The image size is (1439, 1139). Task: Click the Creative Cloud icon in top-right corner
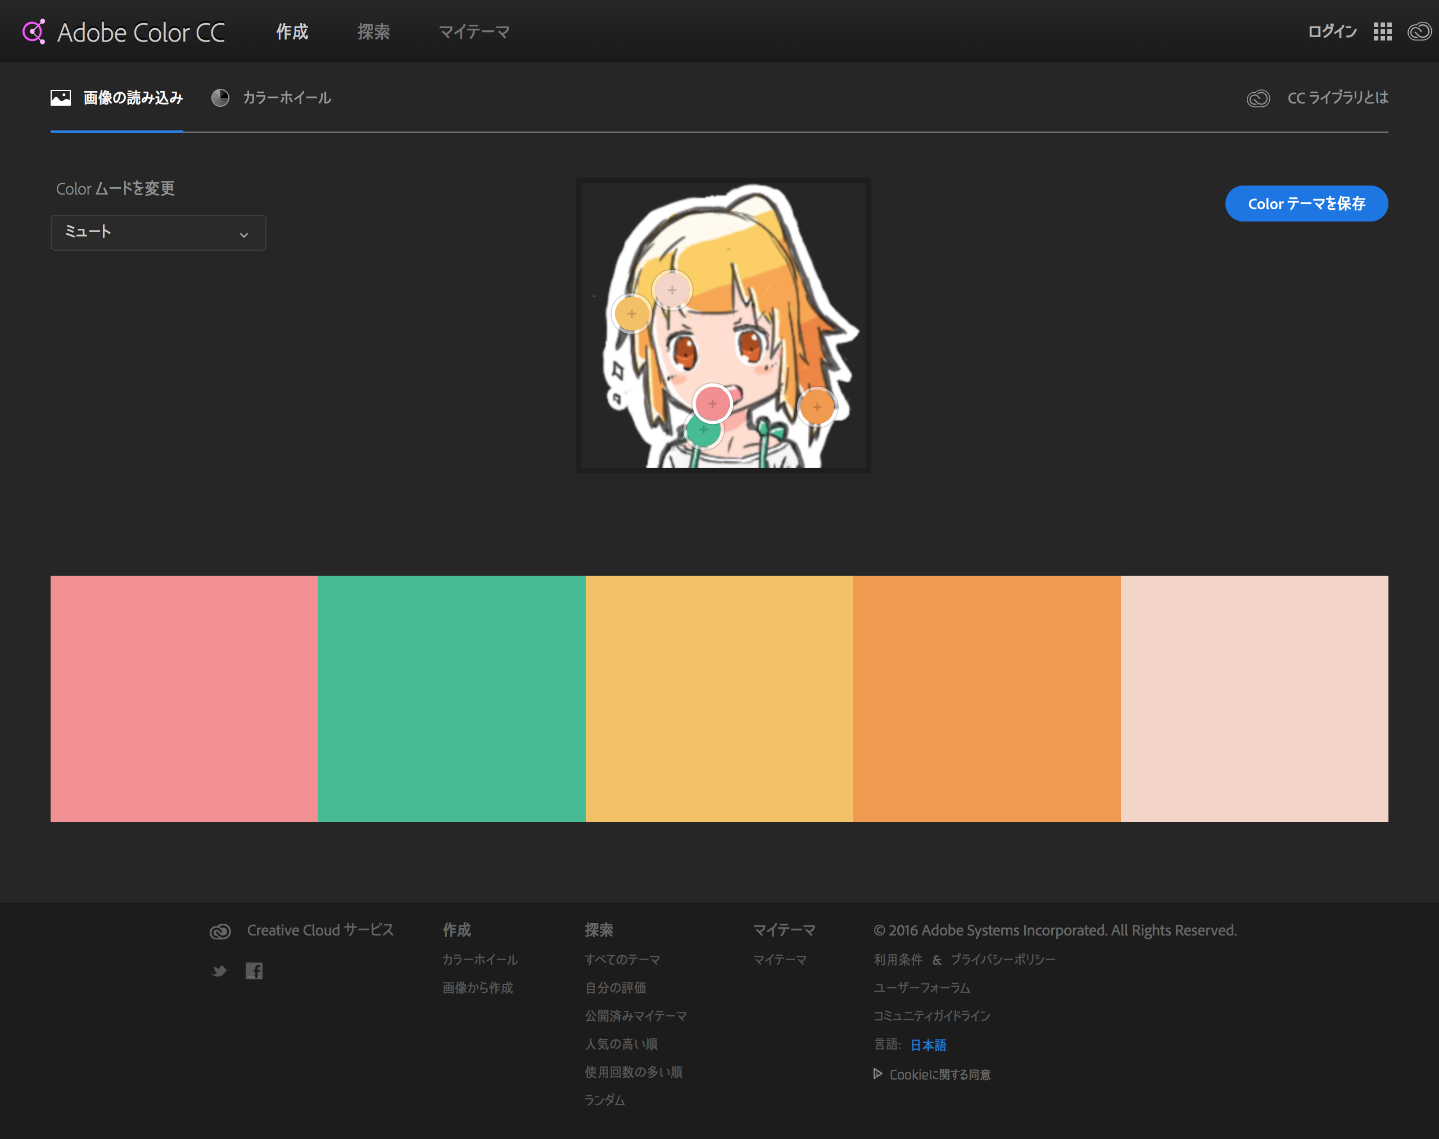click(x=1419, y=32)
